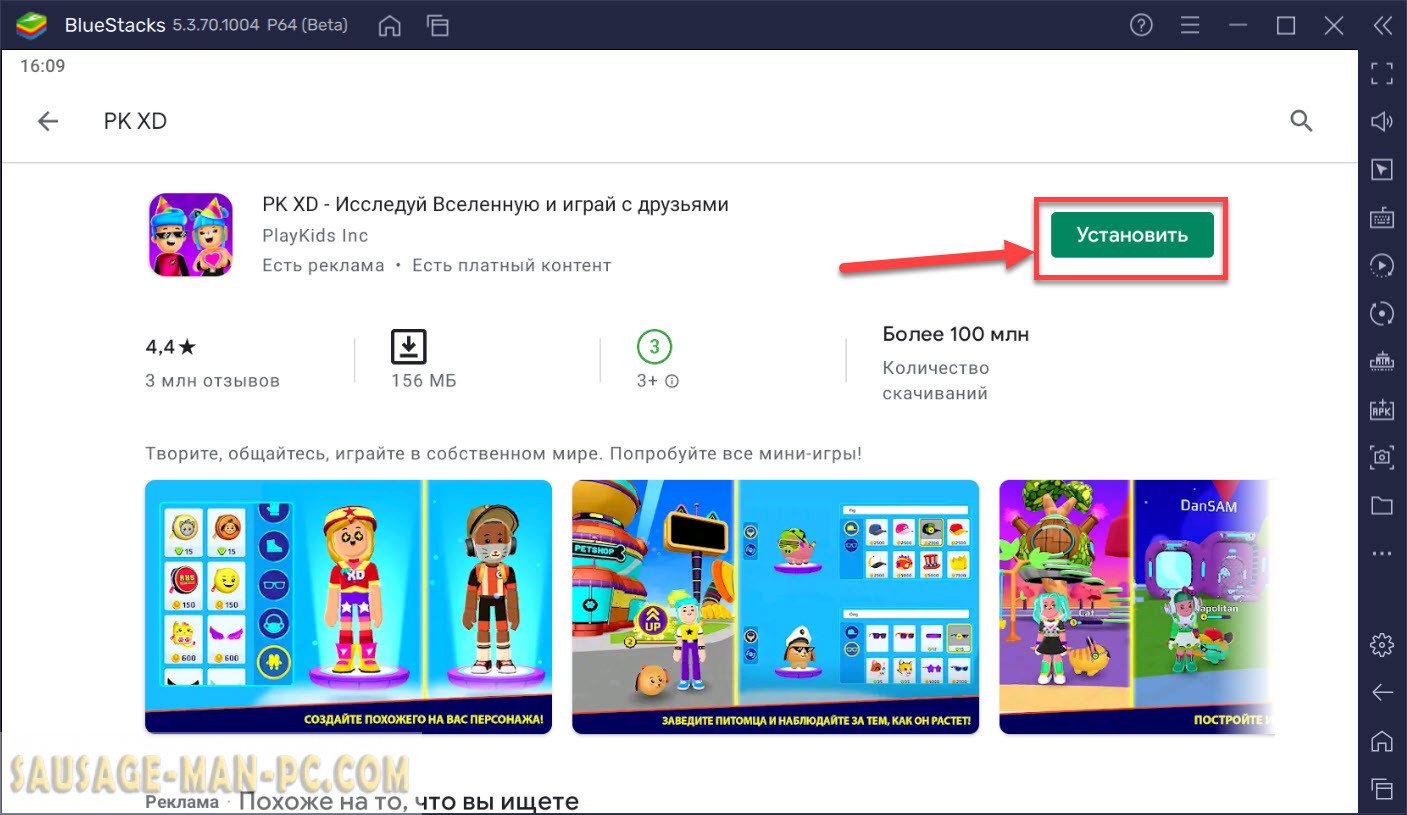Open BlueStacks settings gear icon
This screenshot has width=1407, height=815.
pos(1382,644)
